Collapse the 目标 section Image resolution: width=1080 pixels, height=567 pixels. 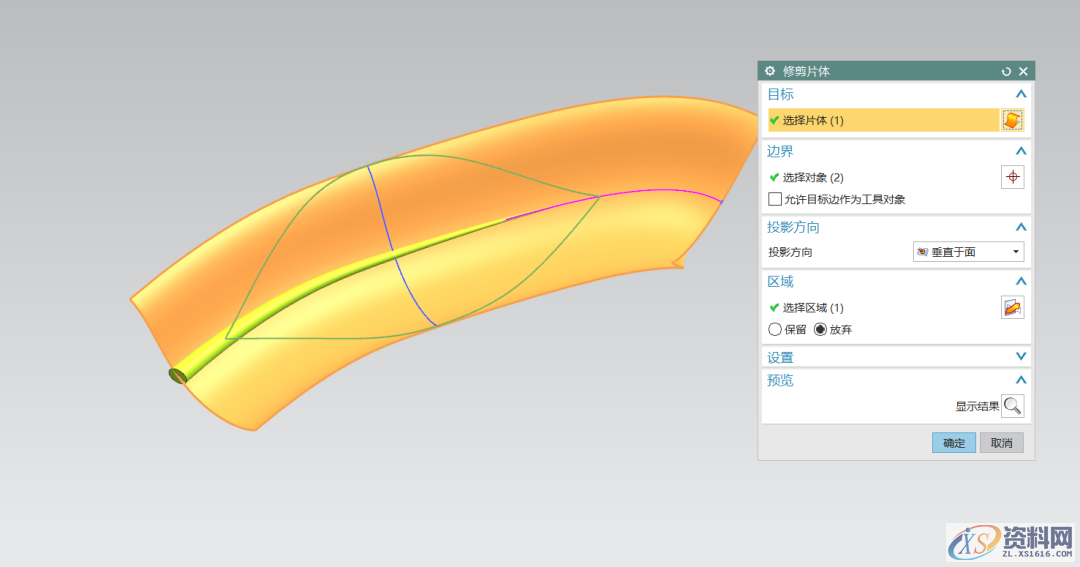pyautogui.click(x=1020, y=94)
